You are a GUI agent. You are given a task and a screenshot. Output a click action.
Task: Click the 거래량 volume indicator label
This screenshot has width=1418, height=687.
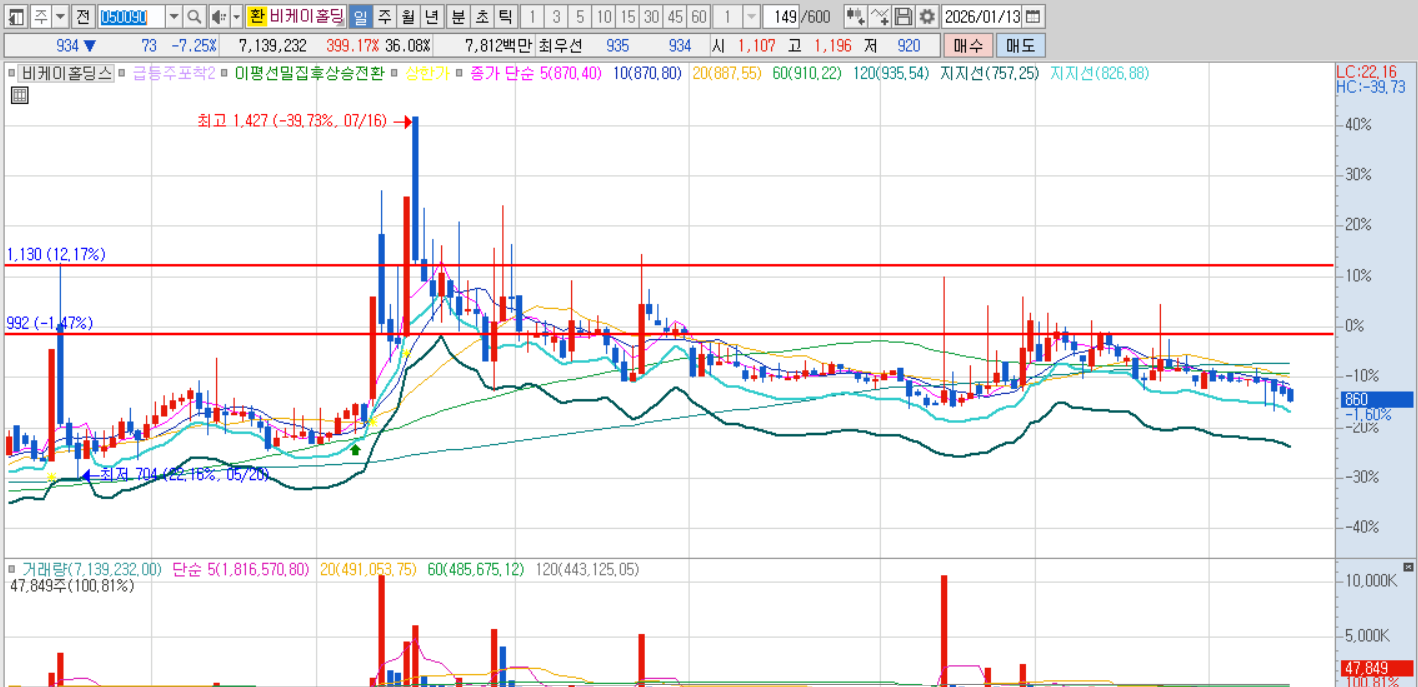[92, 569]
